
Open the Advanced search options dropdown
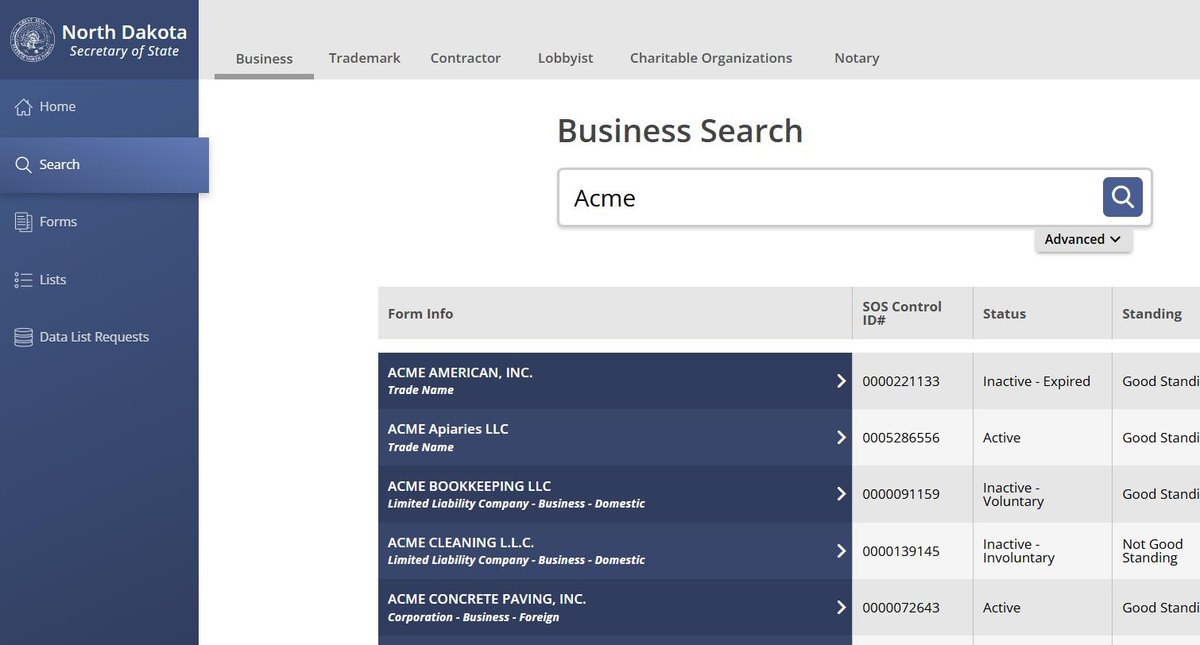pyautogui.click(x=1083, y=239)
